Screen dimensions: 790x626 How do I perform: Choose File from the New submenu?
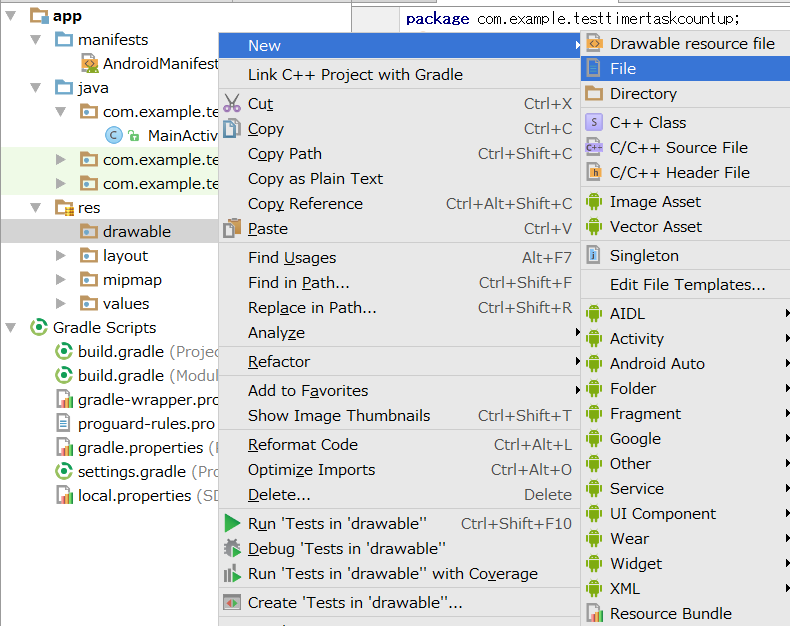click(x=622, y=69)
